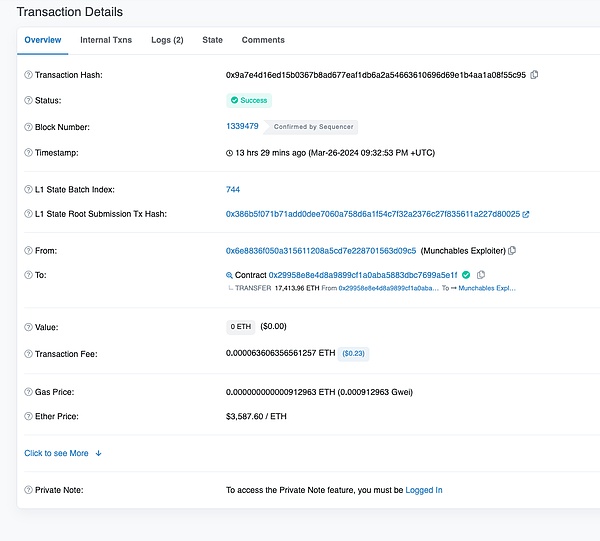Open the Logs (2) tab
600x541 pixels.
point(166,40)
